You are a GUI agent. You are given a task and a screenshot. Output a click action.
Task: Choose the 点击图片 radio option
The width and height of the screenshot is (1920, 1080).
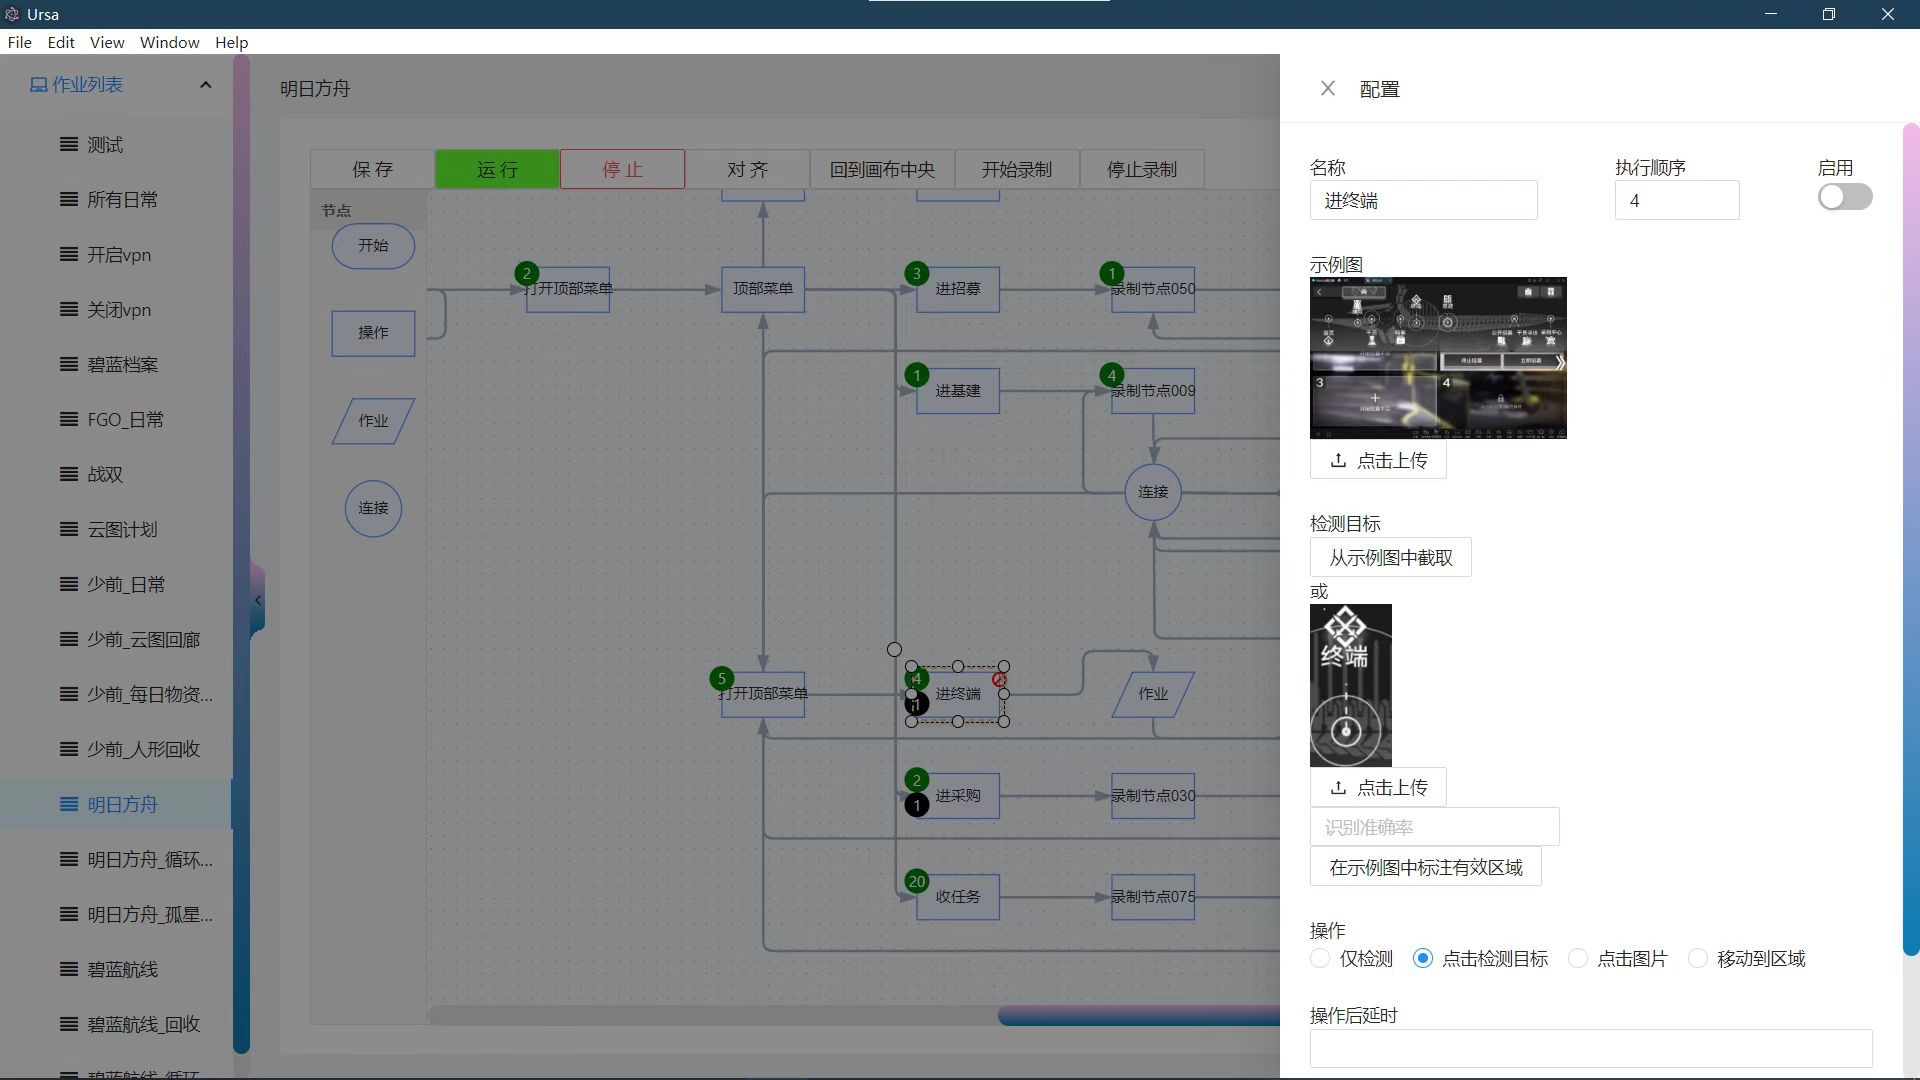click(x=1577, y=959)
